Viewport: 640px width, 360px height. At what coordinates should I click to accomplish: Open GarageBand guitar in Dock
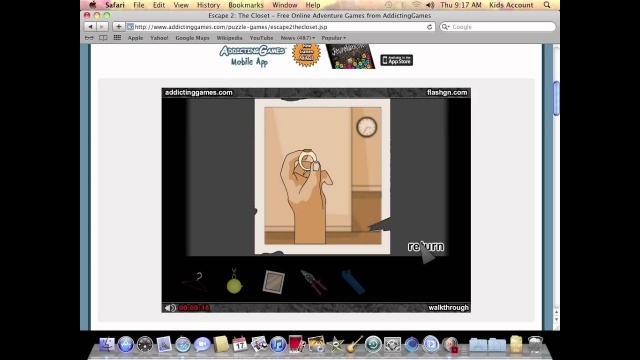354,344
